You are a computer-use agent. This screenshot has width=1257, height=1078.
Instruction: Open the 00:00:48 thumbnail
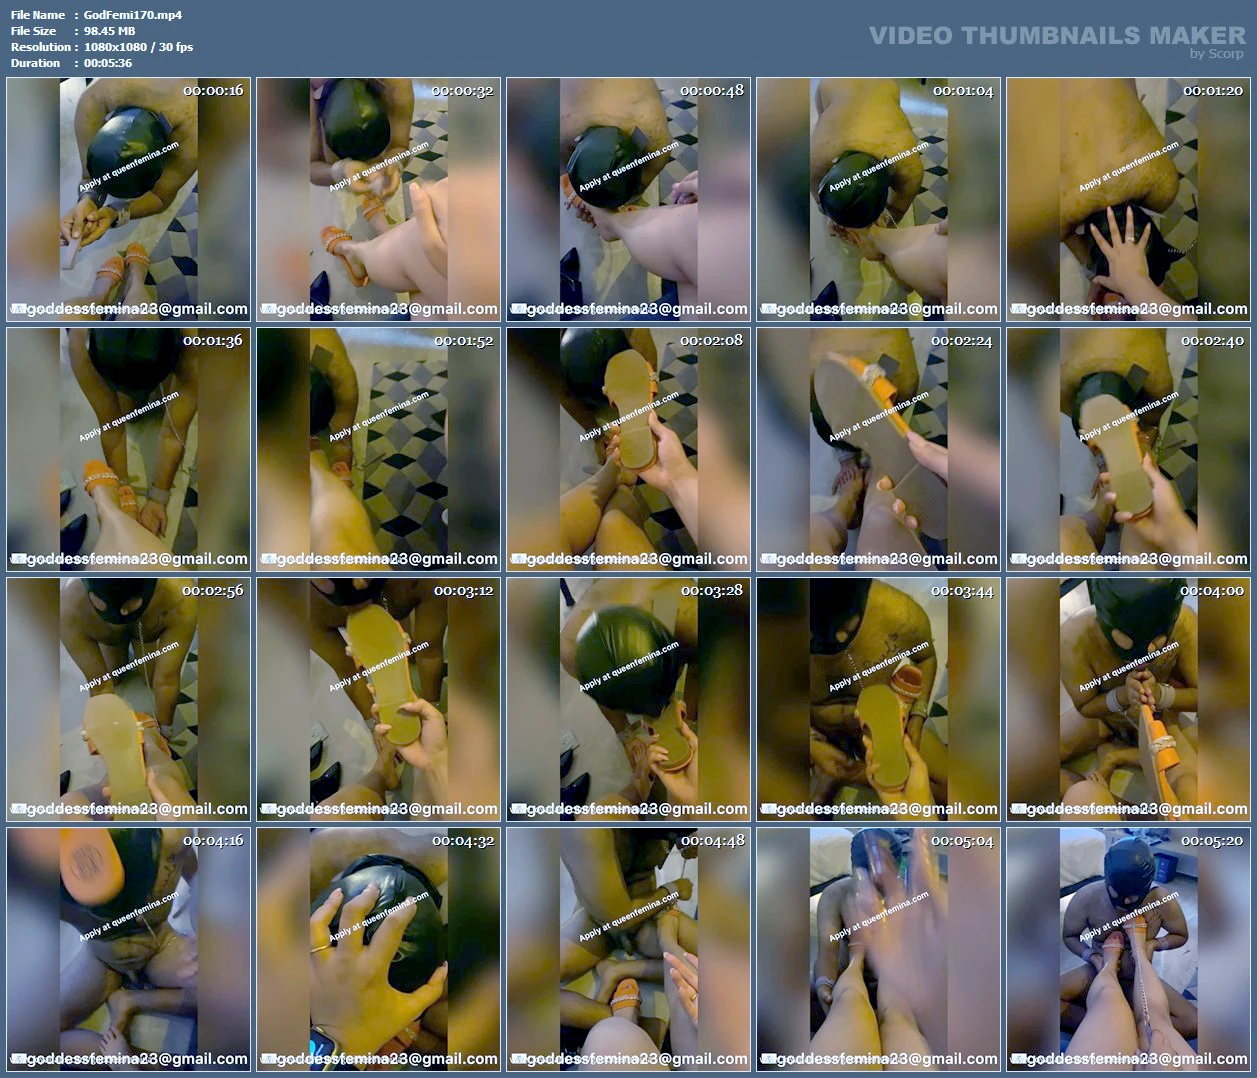[628, 200]
